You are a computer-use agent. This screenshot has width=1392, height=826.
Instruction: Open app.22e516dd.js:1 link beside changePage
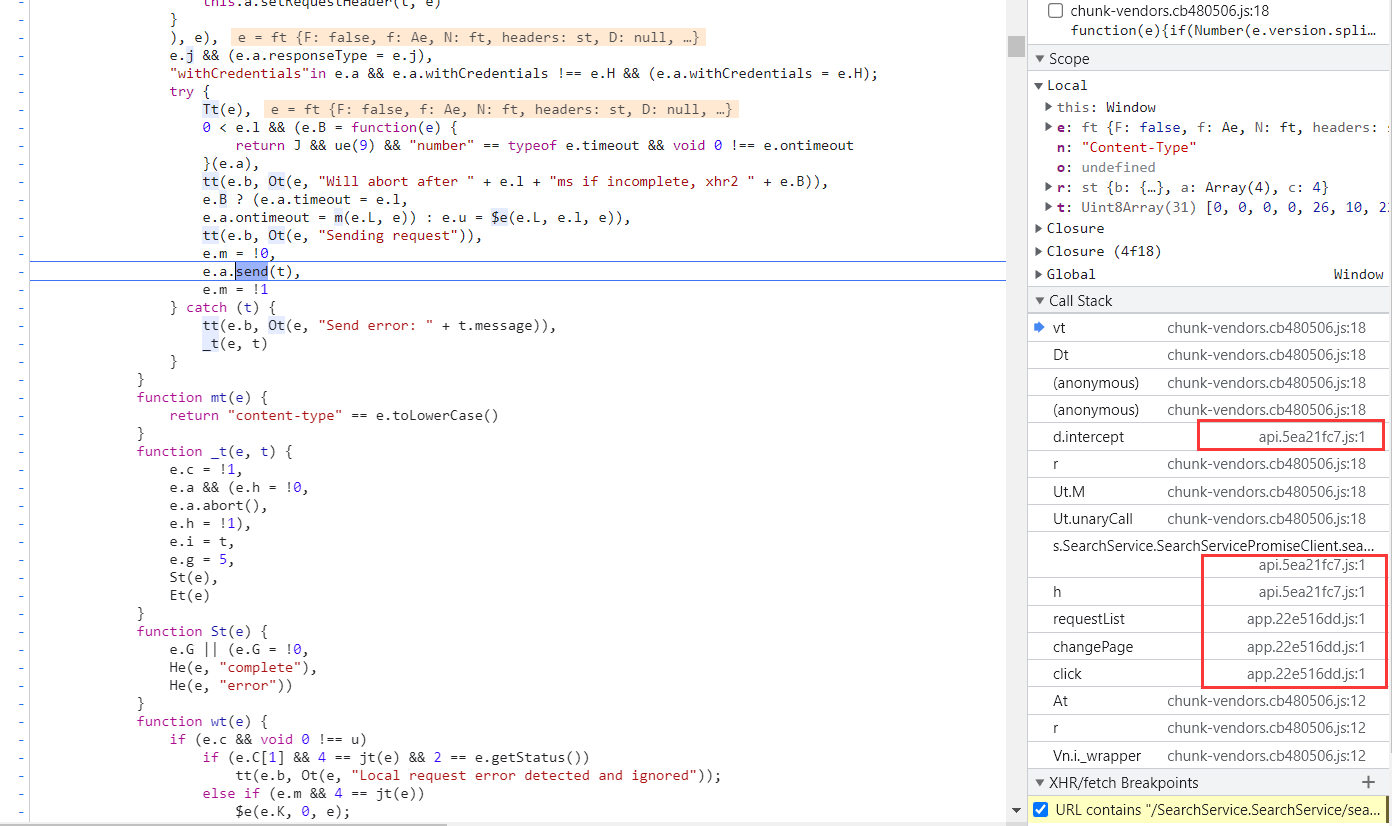click(x=1306, y=647)
